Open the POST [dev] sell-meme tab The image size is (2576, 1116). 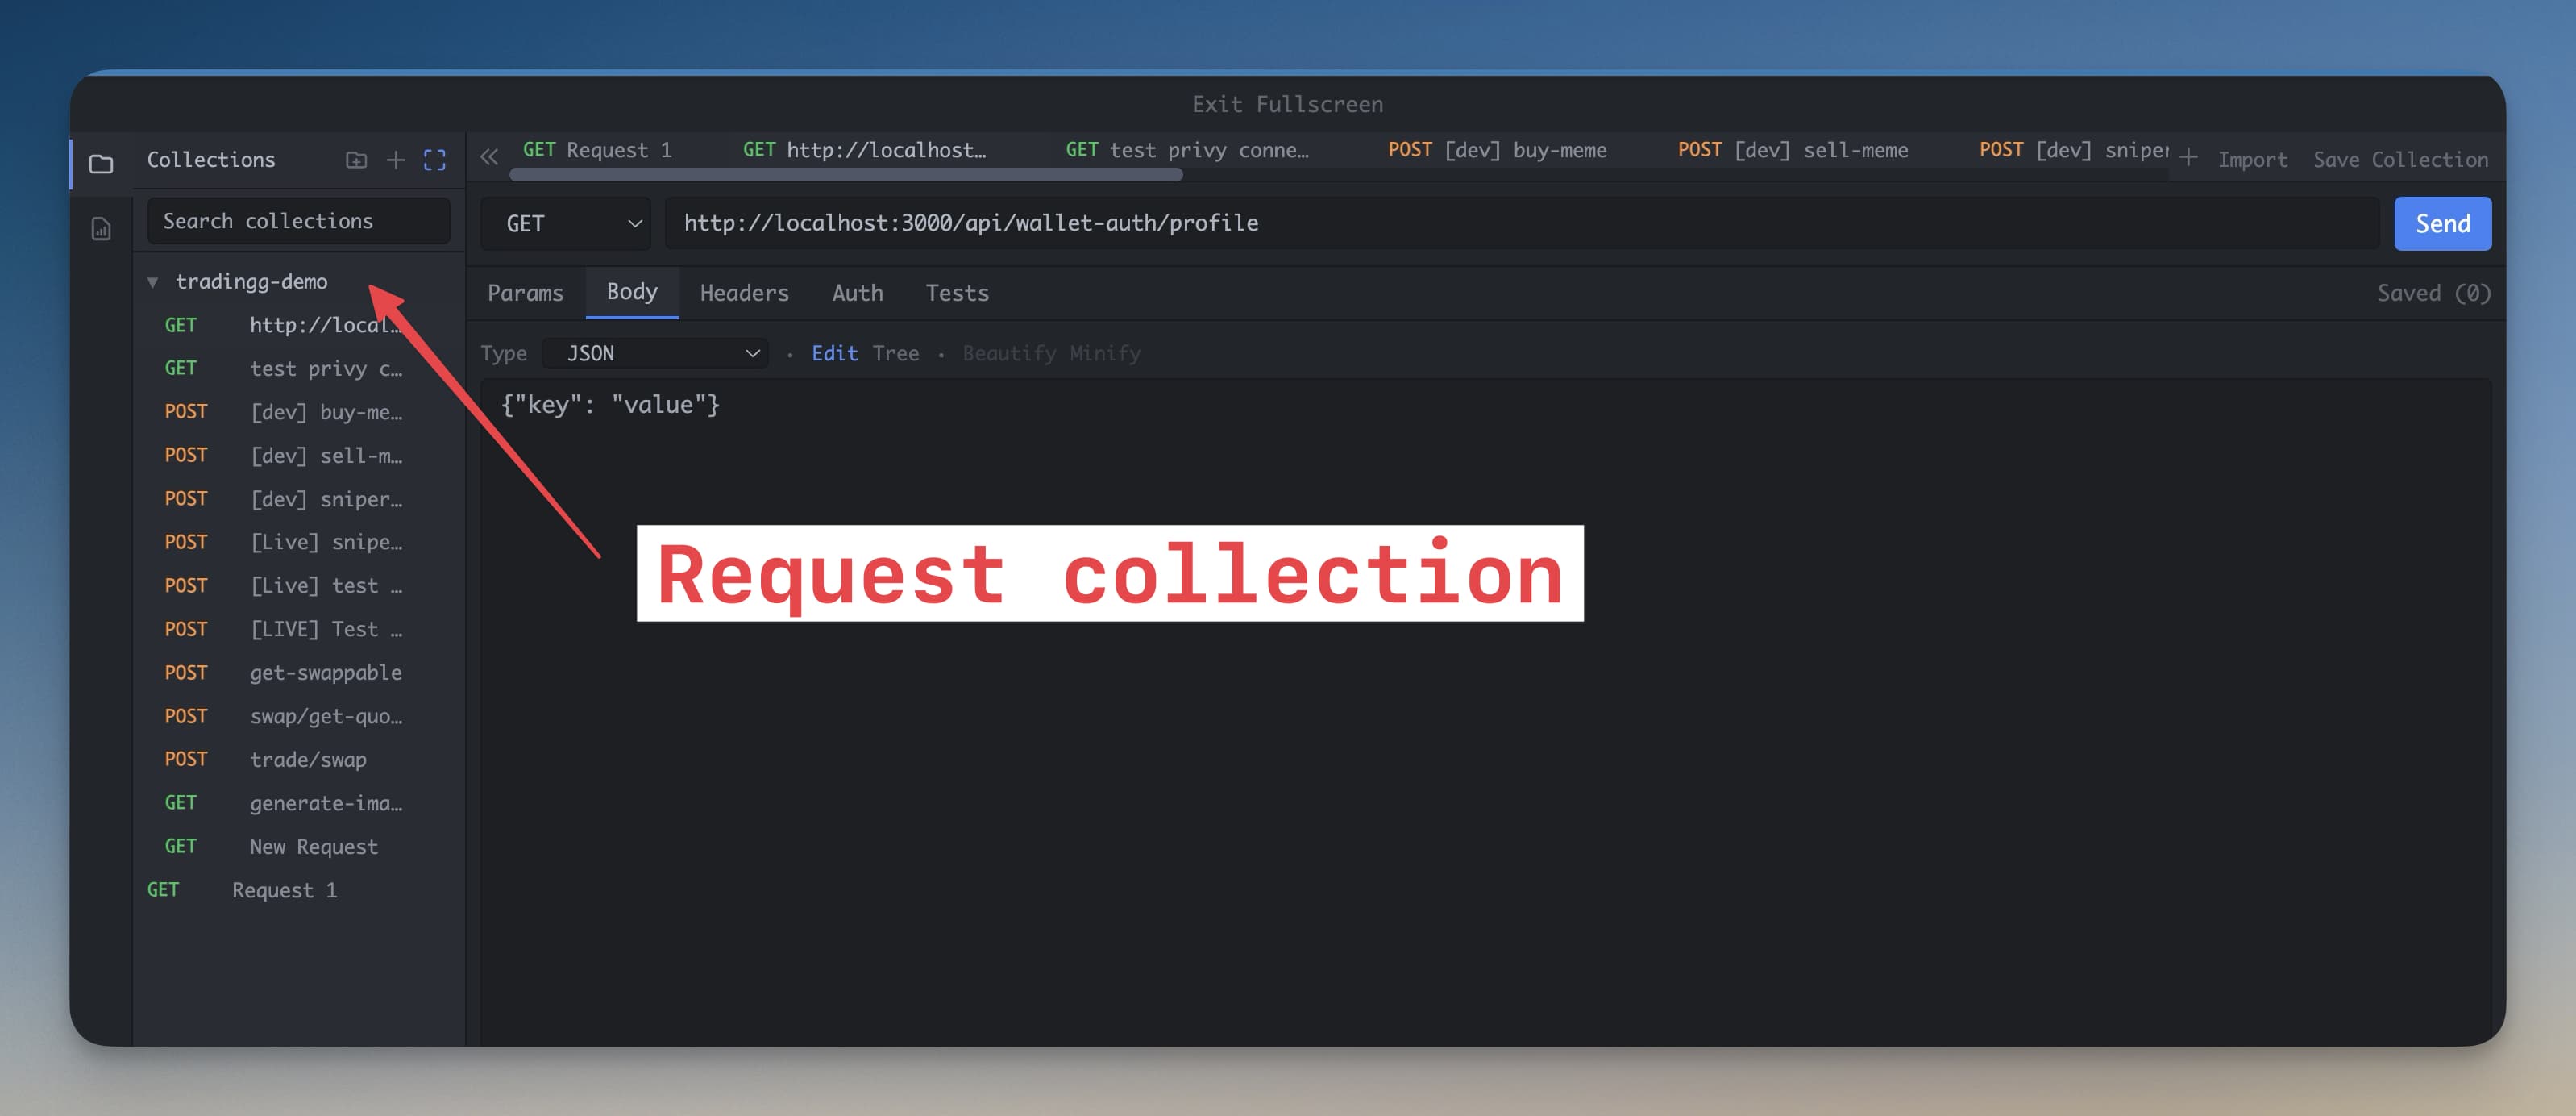[x=1793, y=150]
